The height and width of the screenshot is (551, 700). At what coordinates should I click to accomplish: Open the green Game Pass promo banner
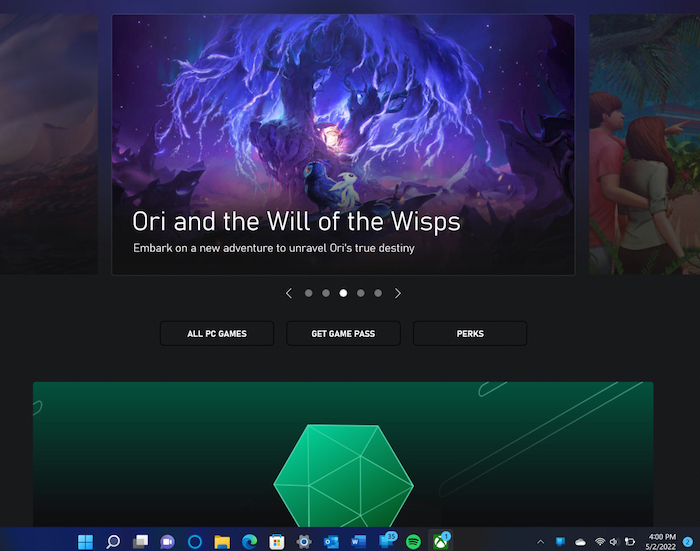point(343,454)
